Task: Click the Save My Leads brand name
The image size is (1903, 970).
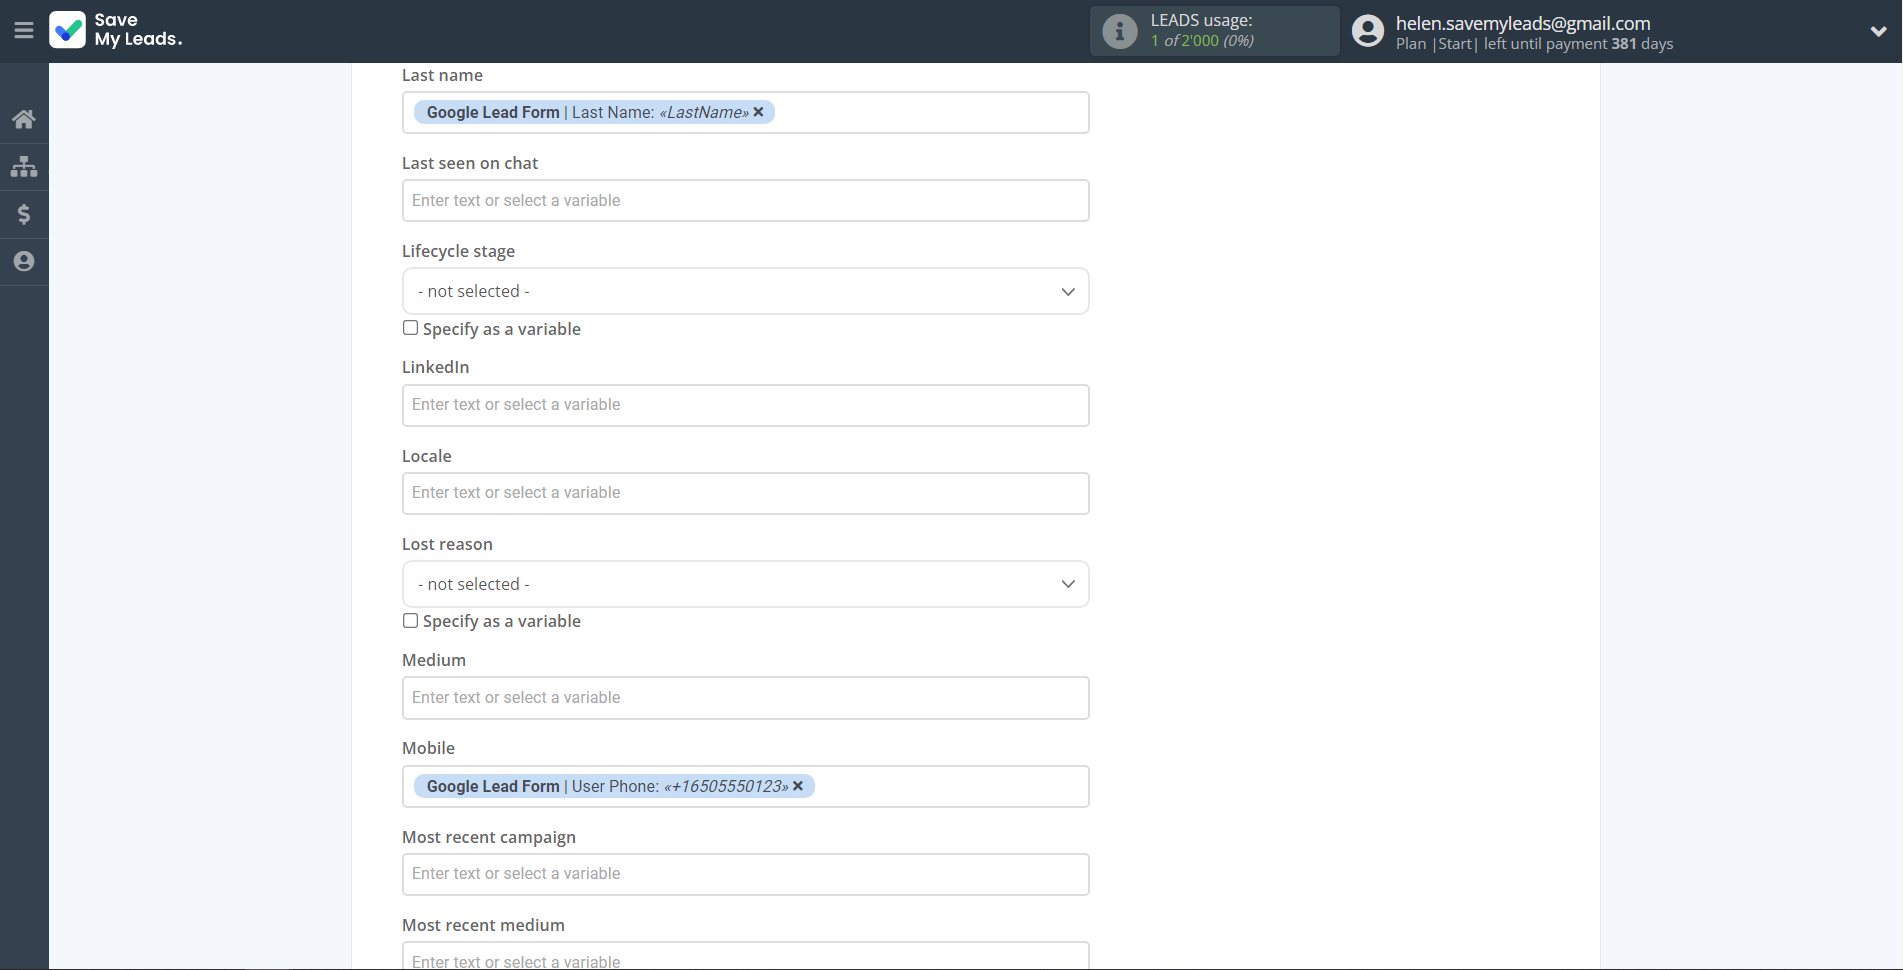Action: tap(138, 30)
